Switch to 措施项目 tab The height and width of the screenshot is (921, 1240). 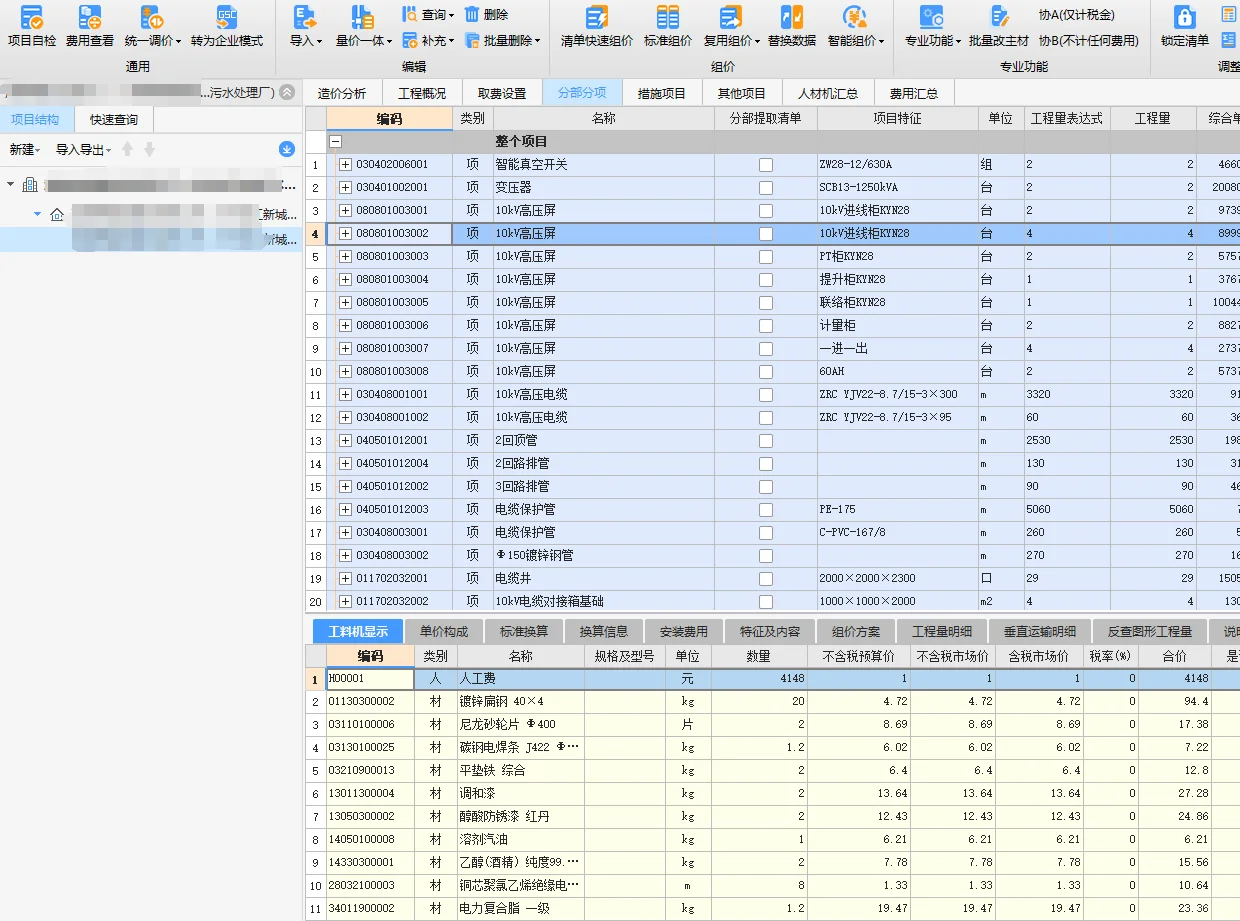click(662, 93)
